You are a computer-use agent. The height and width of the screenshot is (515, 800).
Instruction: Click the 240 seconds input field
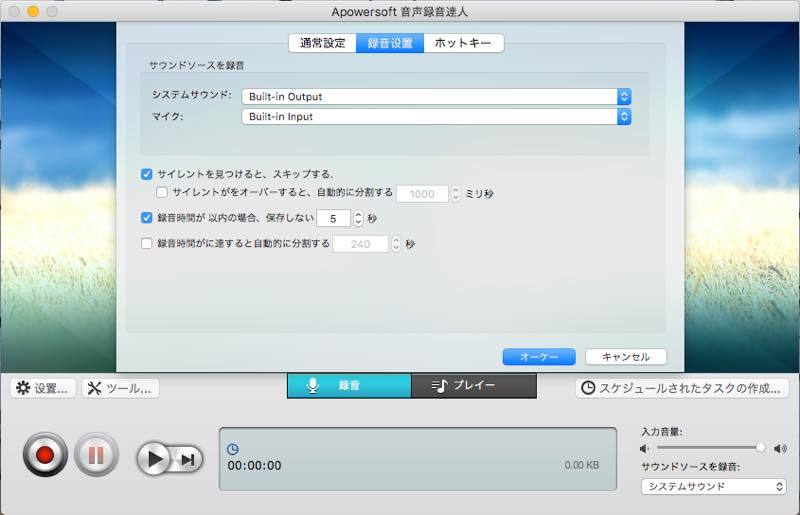[361, 244]
